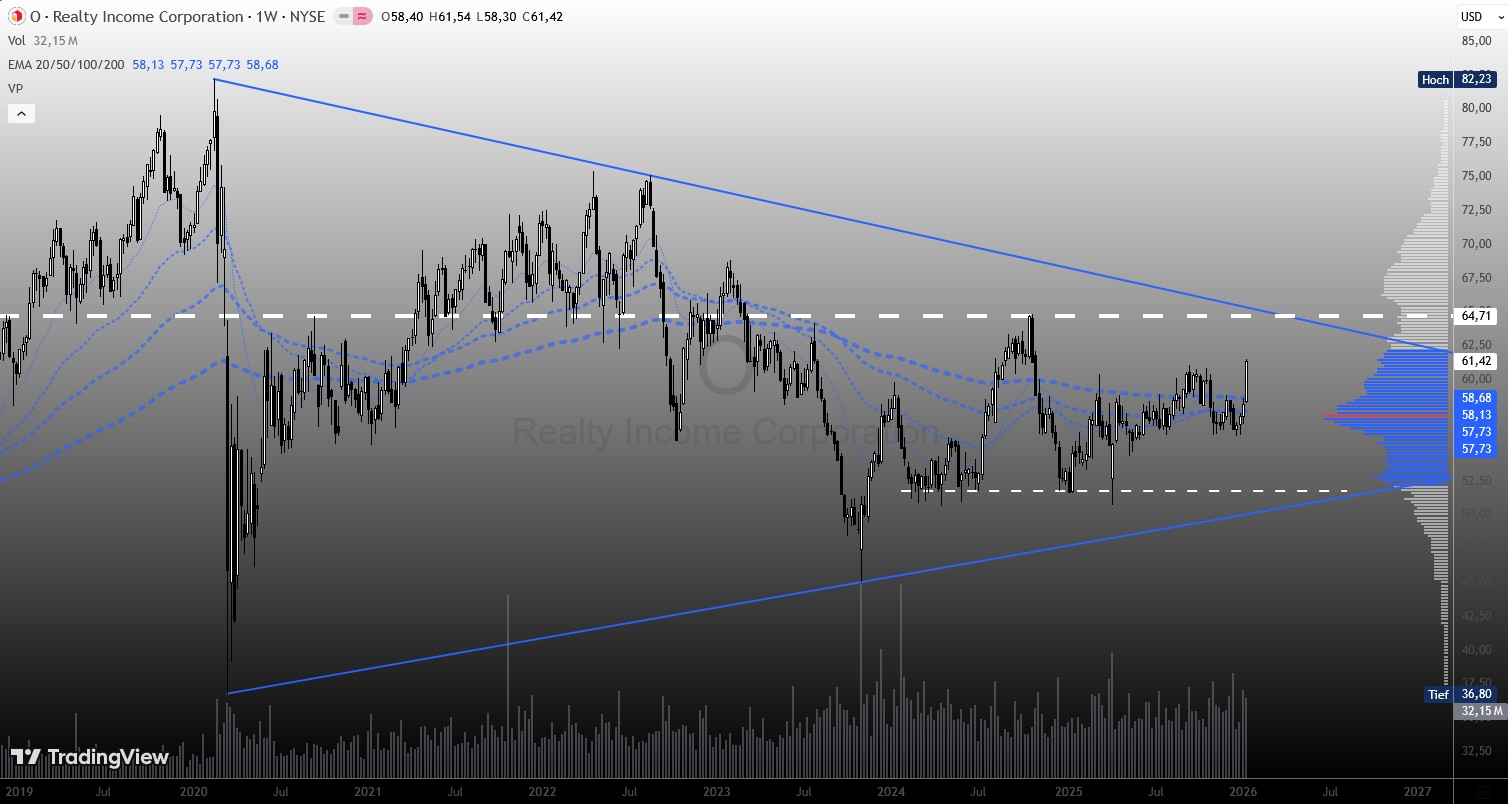Select the EMA 20/50/100/200 indicator label
Screen dimensions: 1508x804
66,64
